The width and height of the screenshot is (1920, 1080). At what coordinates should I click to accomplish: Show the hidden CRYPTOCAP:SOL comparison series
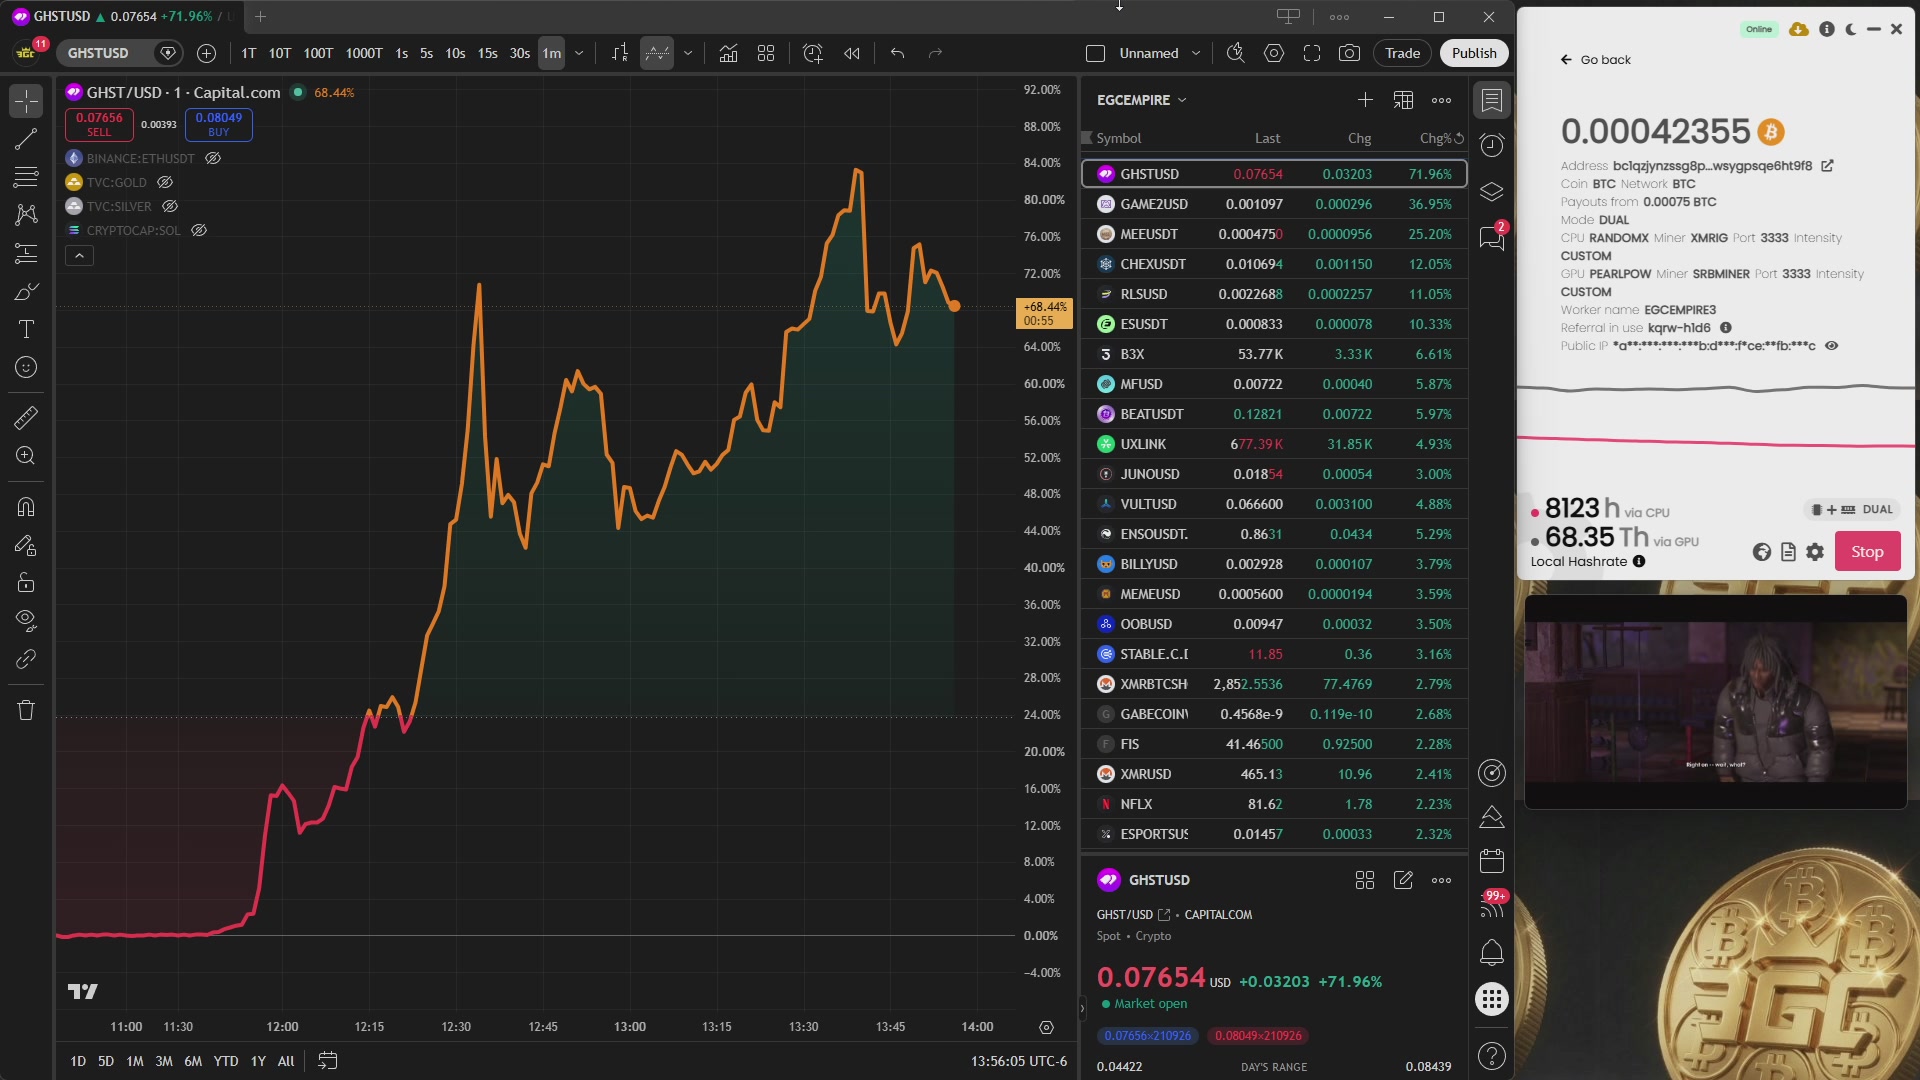click(x=199, y=230)
